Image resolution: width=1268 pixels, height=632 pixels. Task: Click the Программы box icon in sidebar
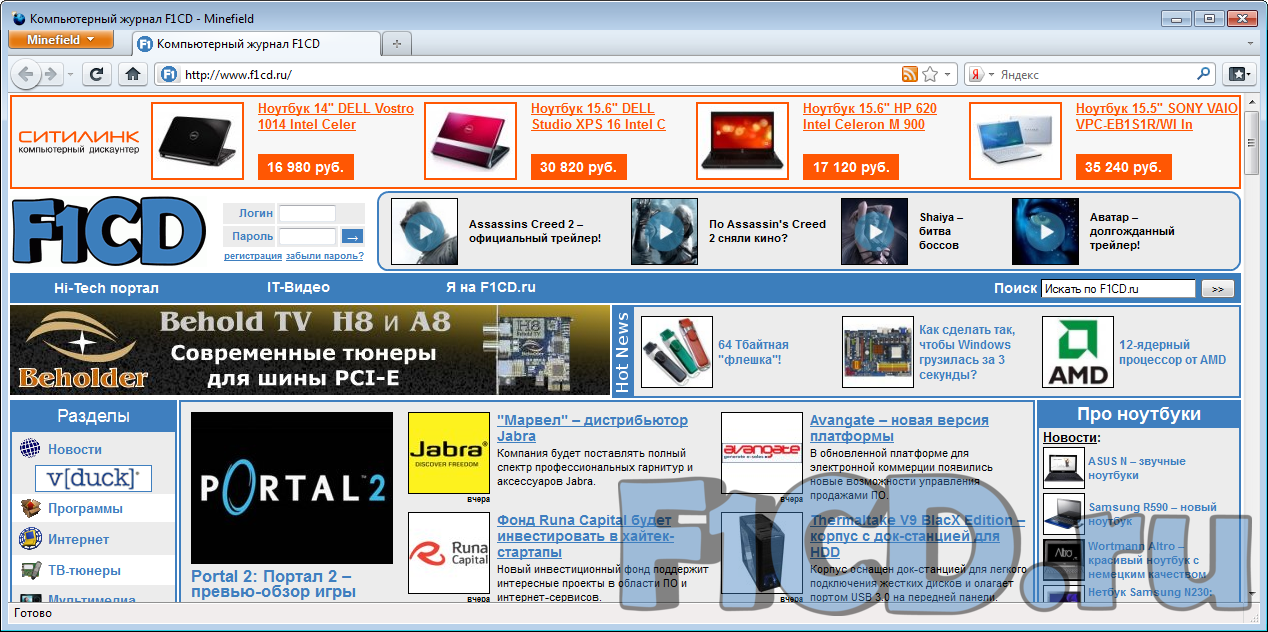coord(30,508)
